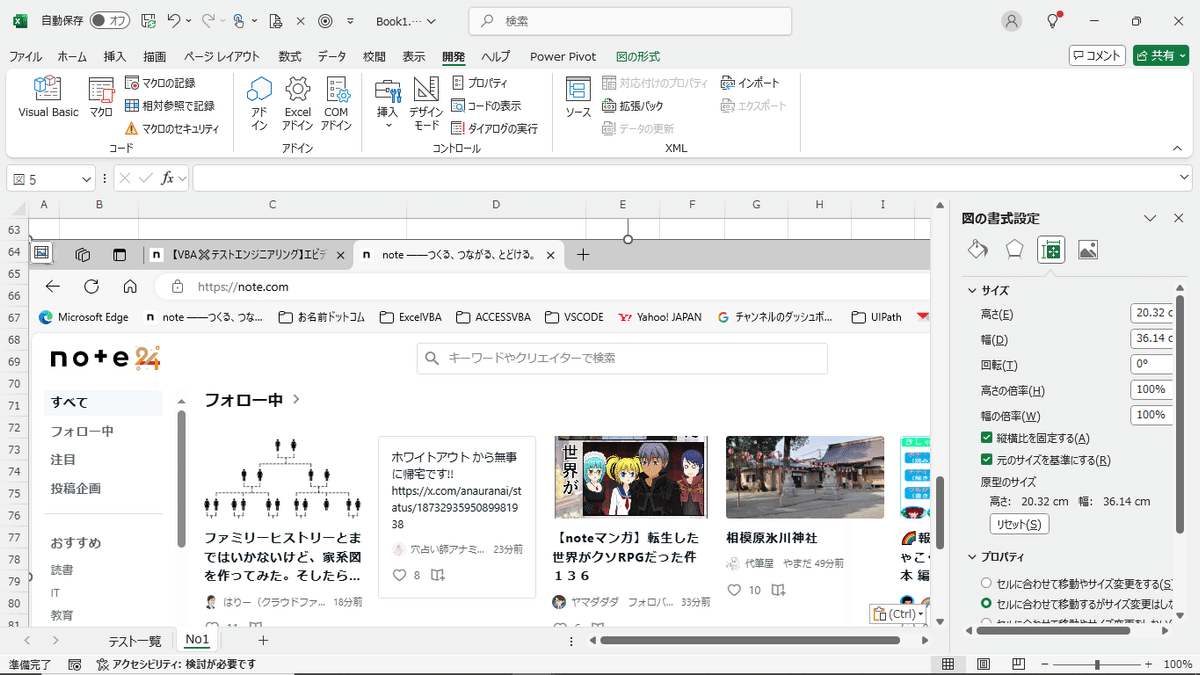1200x675 pixels.
Task: Run ダイアログの実行 command
Action: coord(494,129)
